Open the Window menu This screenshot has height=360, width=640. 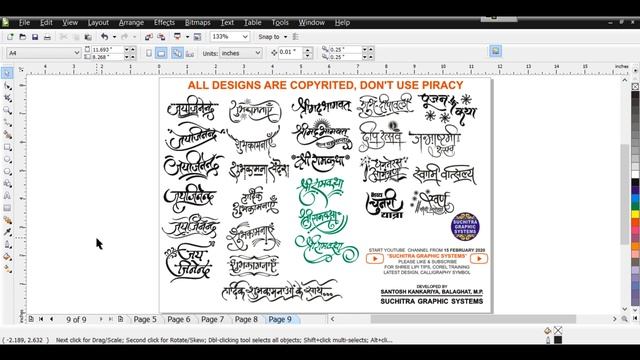(311, 22)
